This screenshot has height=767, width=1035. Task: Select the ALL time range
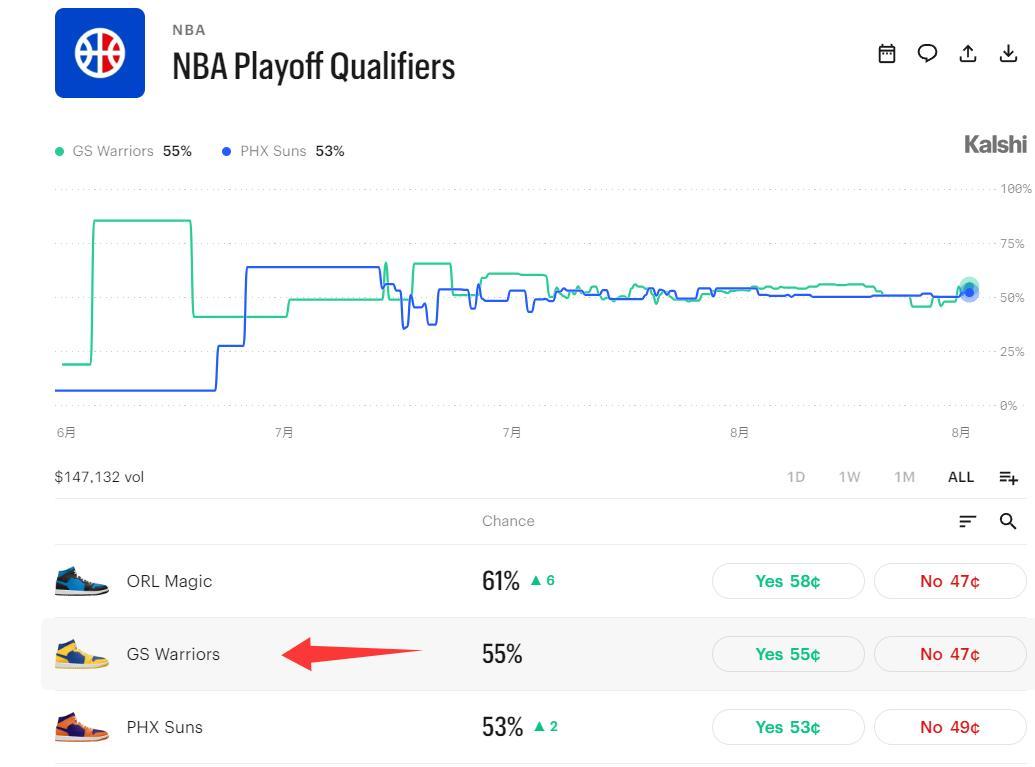point(960,477)
